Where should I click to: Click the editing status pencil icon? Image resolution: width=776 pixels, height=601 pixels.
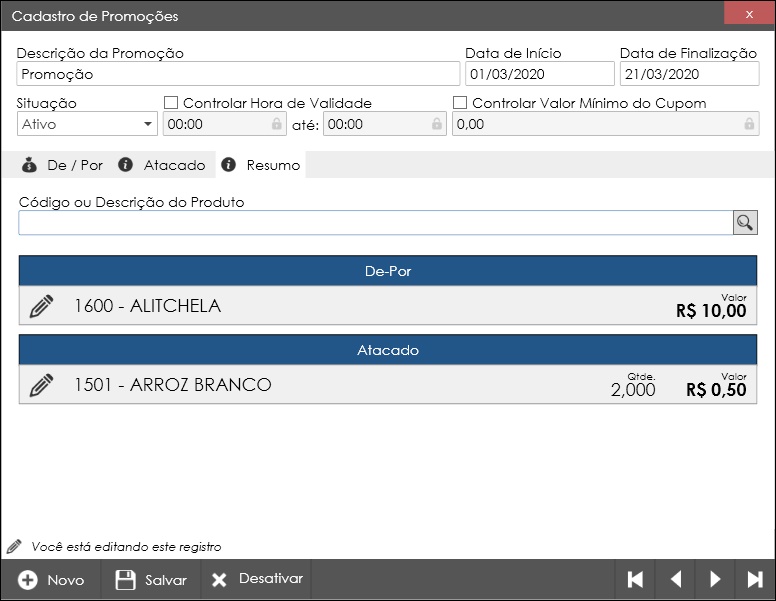pos(14,547)
